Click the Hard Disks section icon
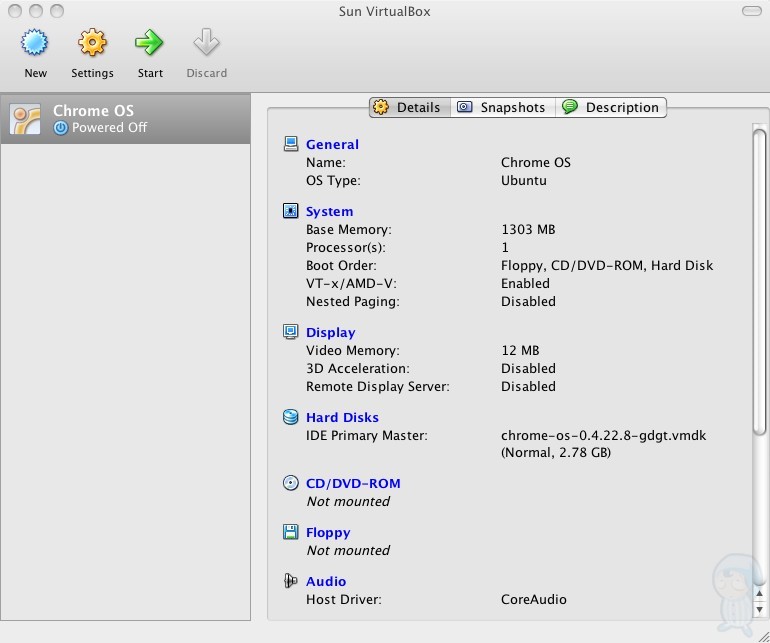The width and height of the screenshot is (770, 643). tap(291, 417)
